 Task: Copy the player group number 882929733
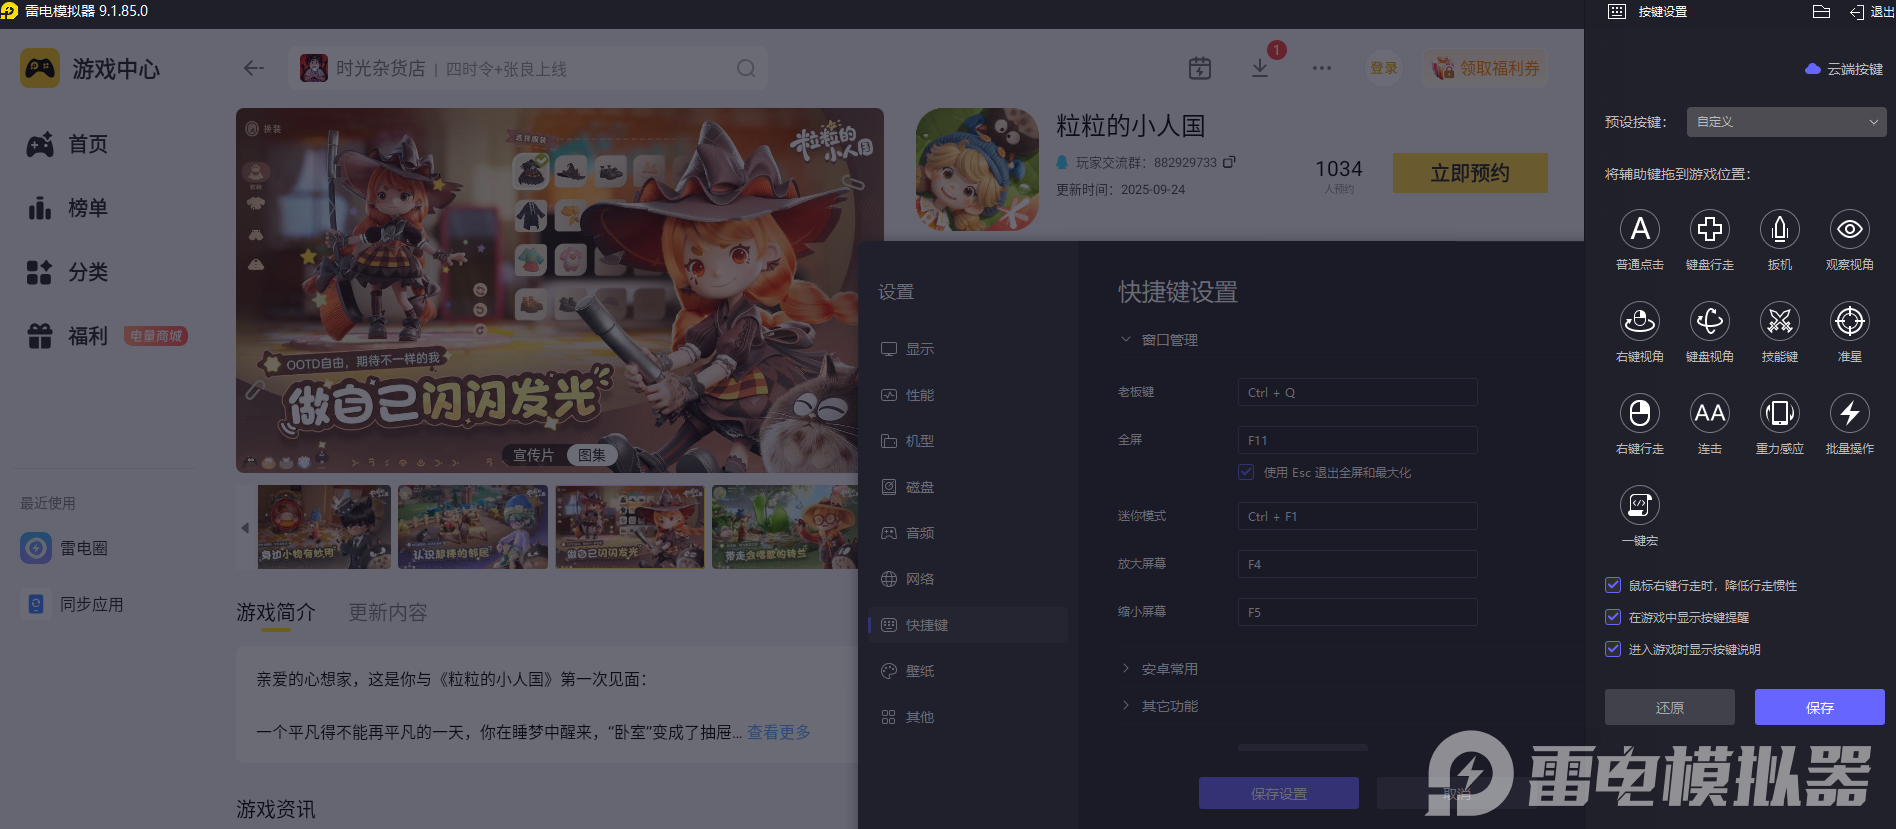[1230, 162]
